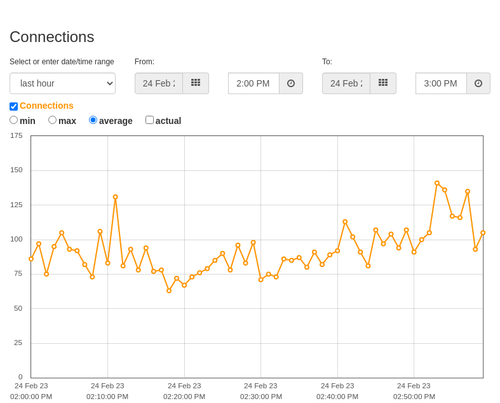Click the last data point at chart's right edge
Screen dimensions: 500x403
click(x=483, y=233)
